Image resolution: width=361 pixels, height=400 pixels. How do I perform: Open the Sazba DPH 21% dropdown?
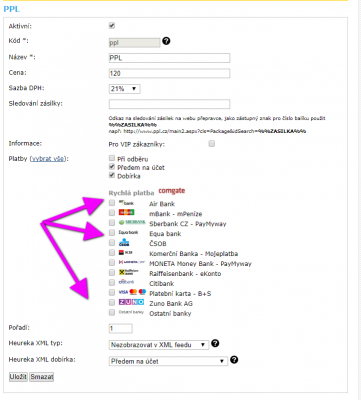click(124, 89)
